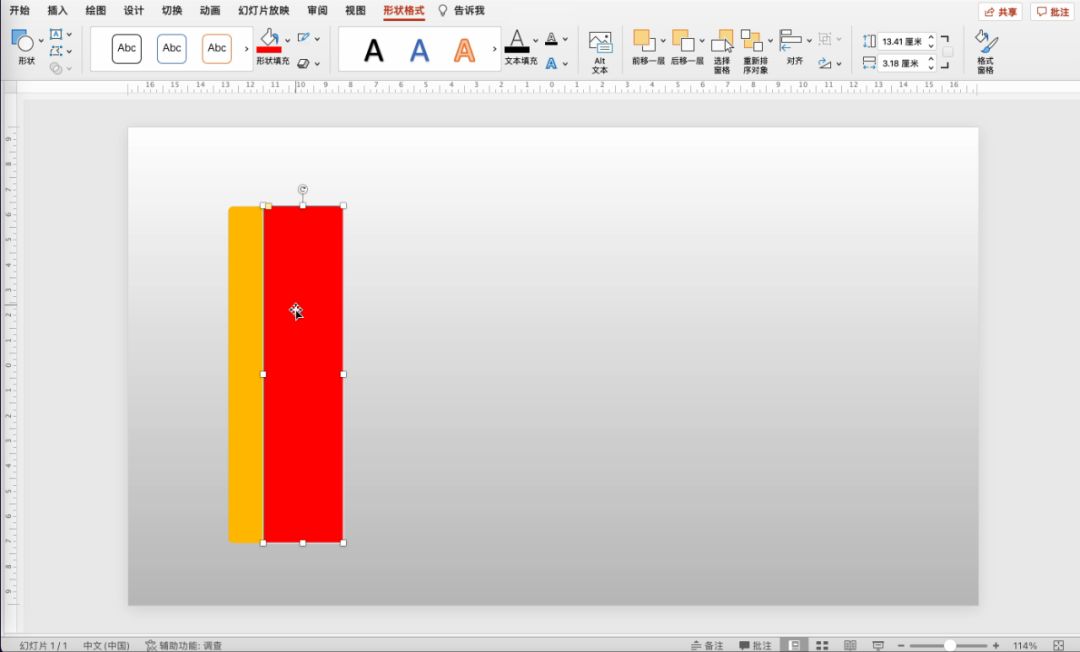Open the text effects dropdown arrow
The image size is (1080, 652).
tap(565, 64)
